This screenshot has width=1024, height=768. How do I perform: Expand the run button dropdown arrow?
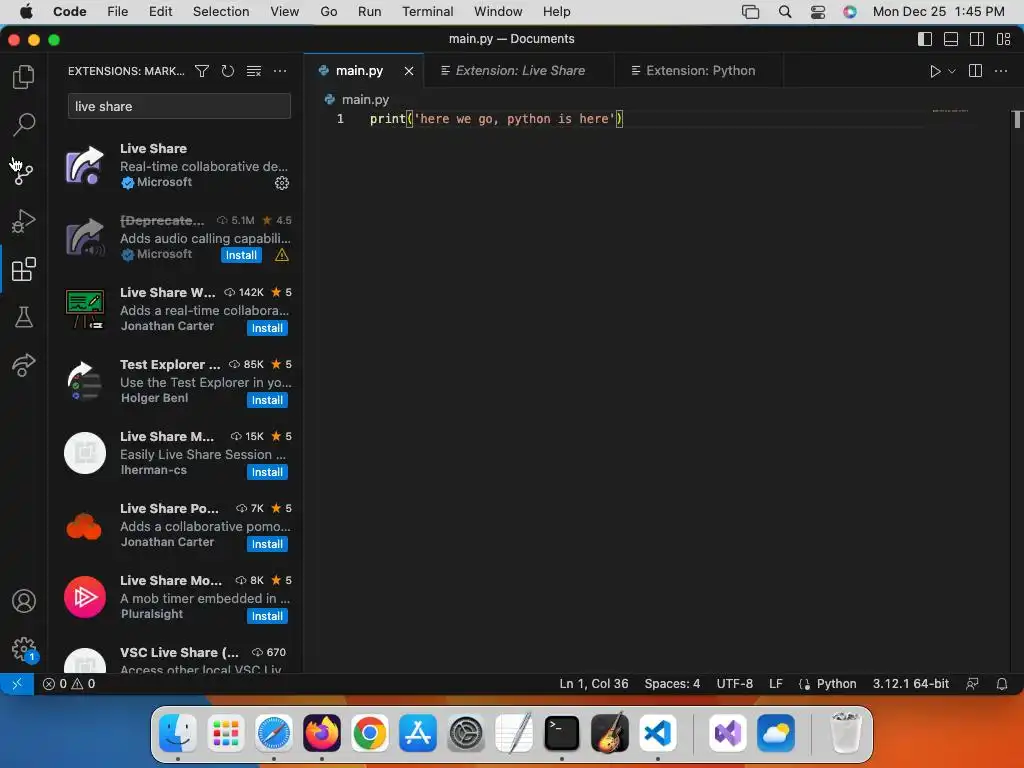coord(952,71)
